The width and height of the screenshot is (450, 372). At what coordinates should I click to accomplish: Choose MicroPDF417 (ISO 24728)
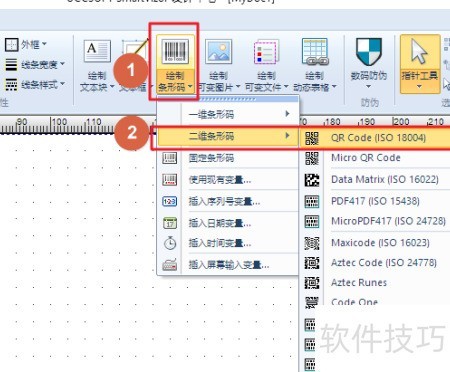point(375,221)
